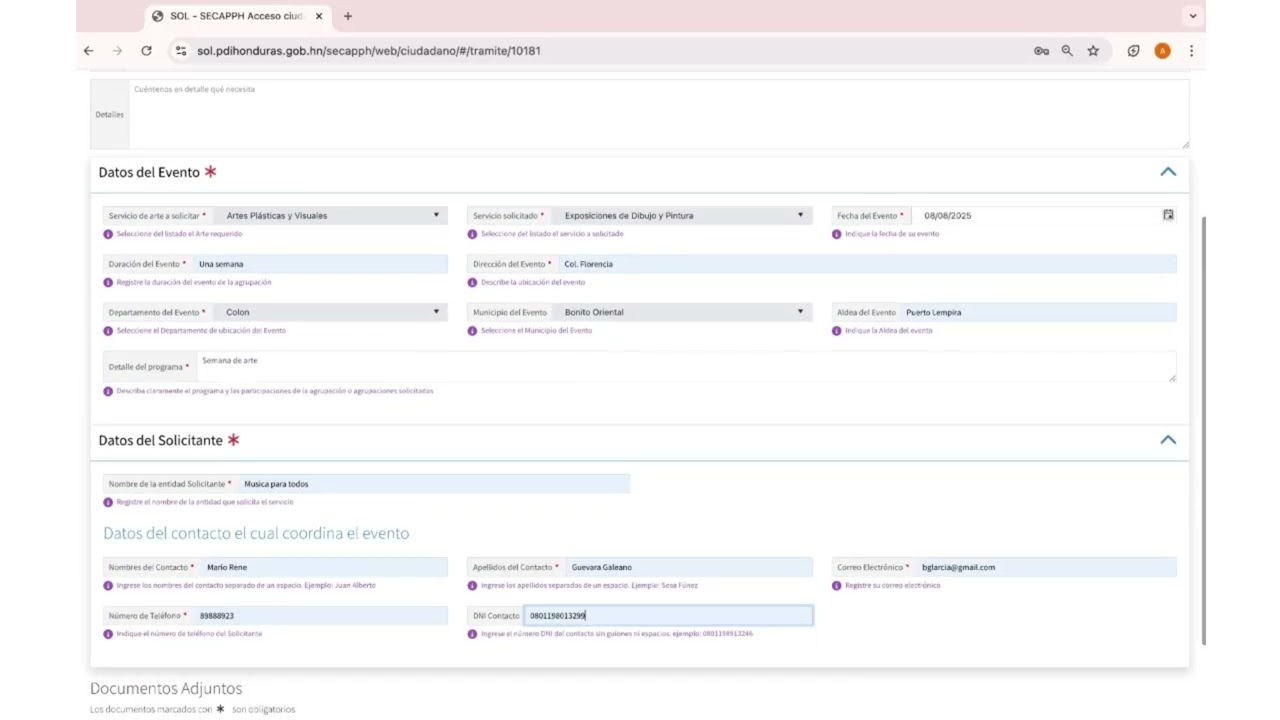
Task: Open calendar icon in Fecha del Evento
Action: pos(1168,215)
